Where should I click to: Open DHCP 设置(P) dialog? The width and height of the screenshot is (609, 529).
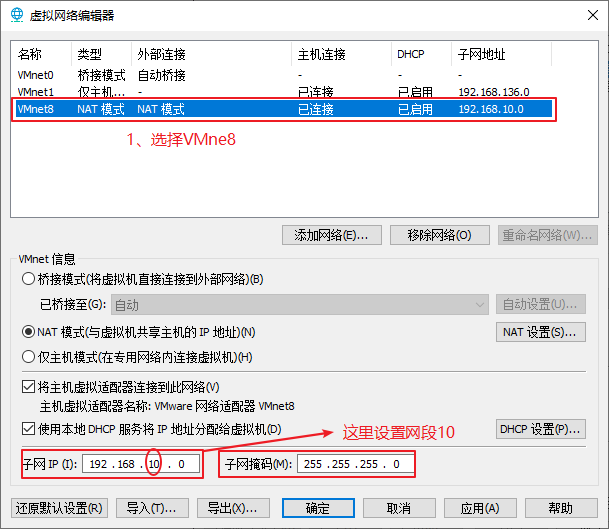coord(541,429)
